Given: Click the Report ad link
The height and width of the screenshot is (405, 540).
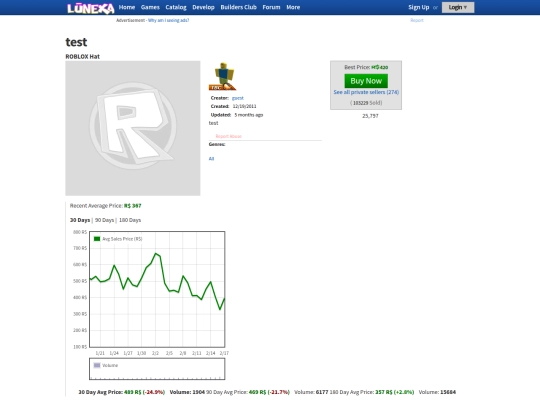Looking at the screenshot, I should (417, 20).
